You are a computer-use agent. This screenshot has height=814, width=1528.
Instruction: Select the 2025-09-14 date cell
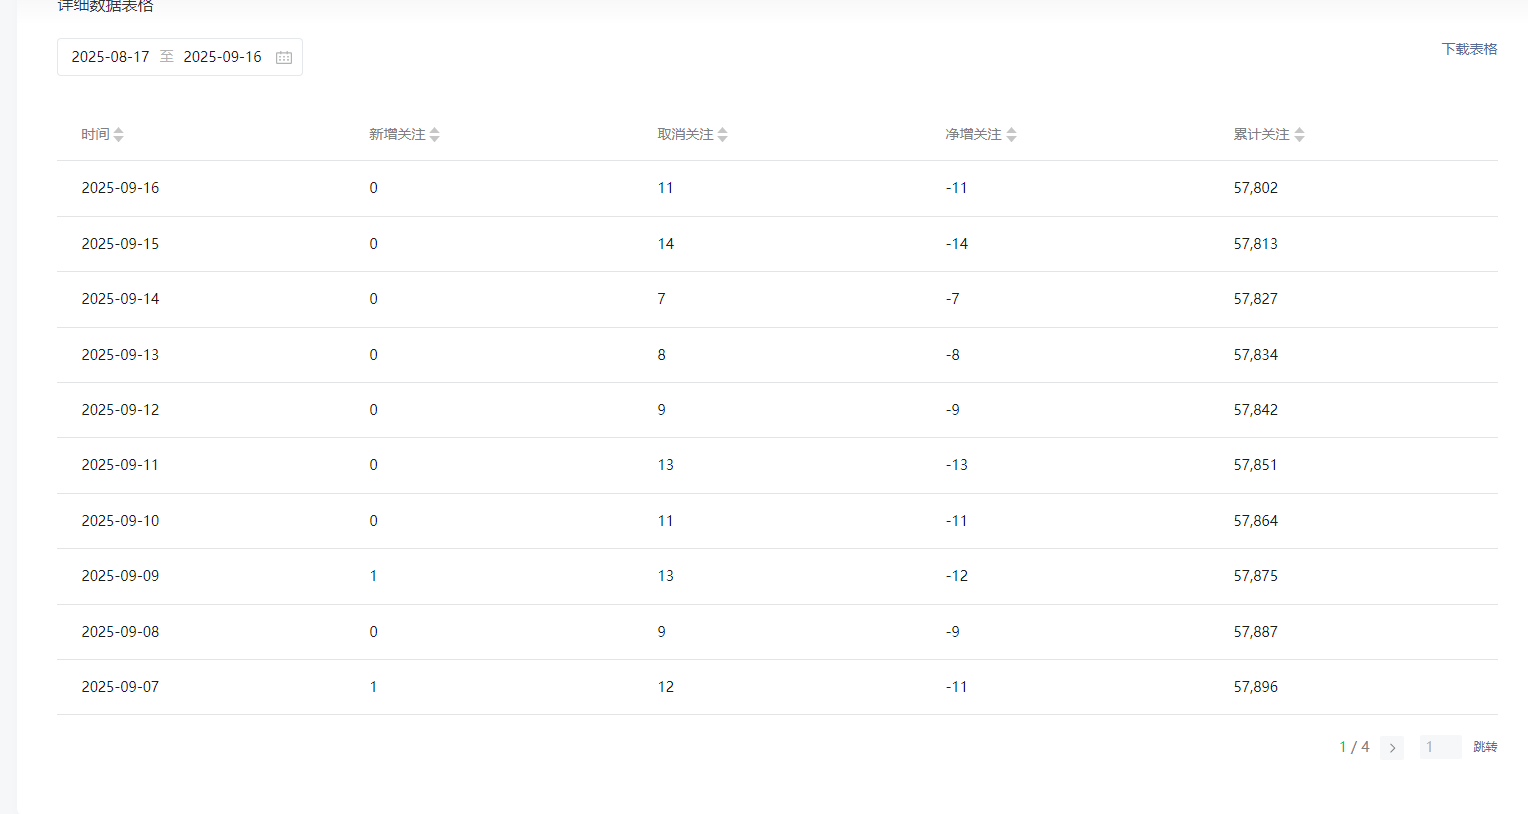tap(120, 299)
